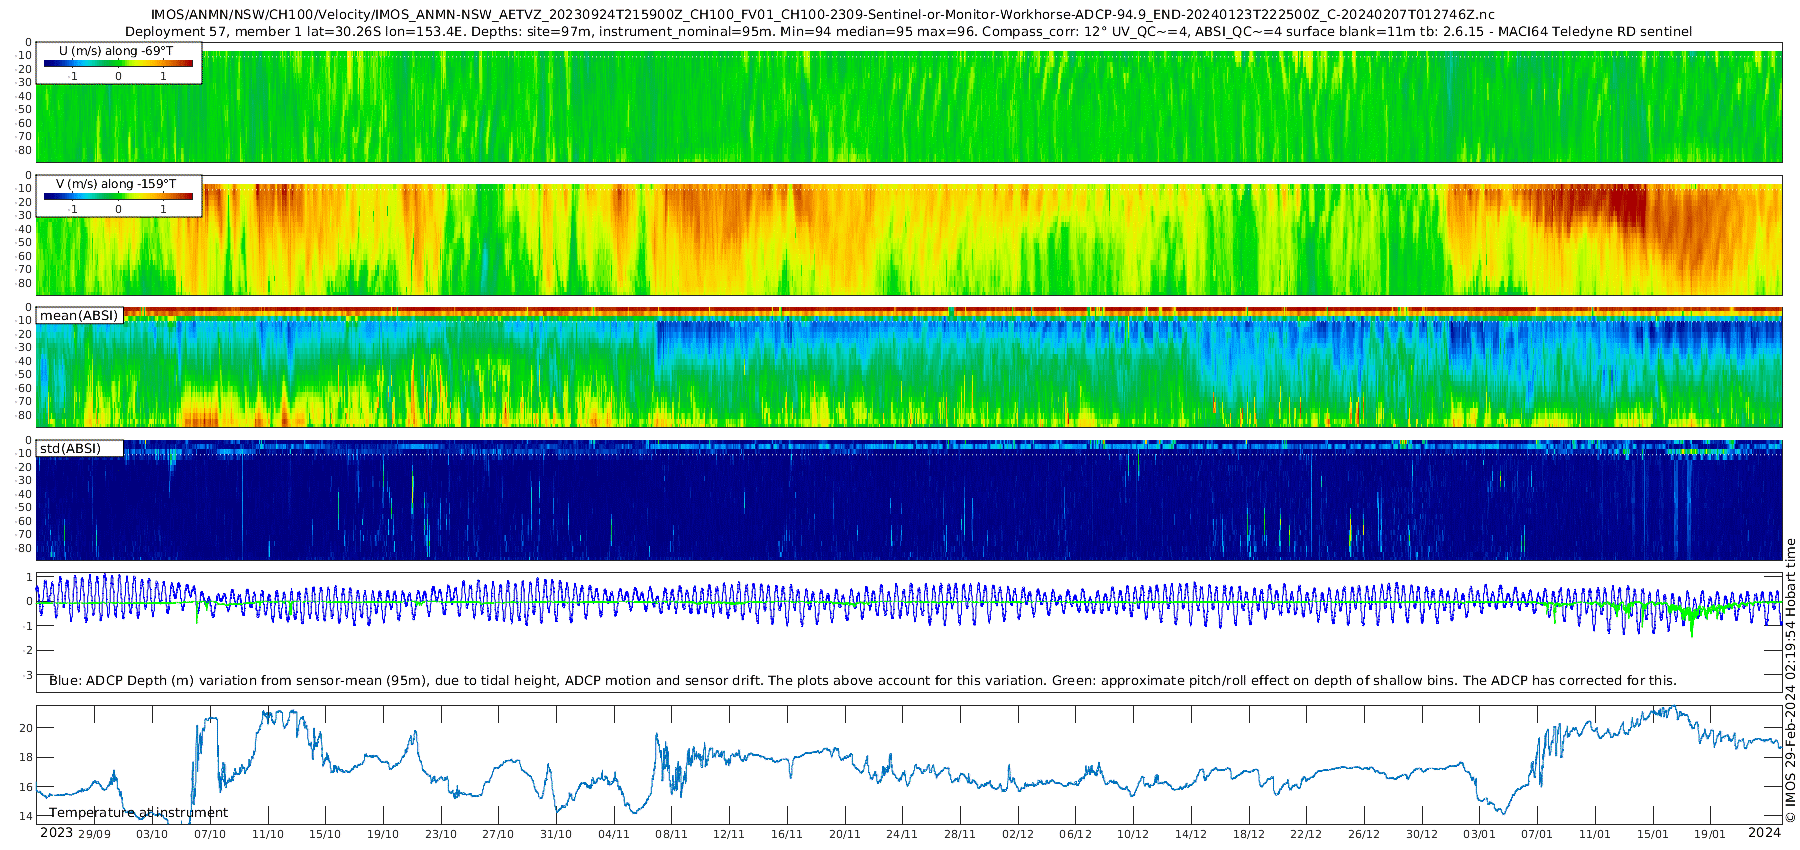Screen dimensions: 1800x850
Task: Select the mean(ABSI) panel label
Action: pos(79,315)
